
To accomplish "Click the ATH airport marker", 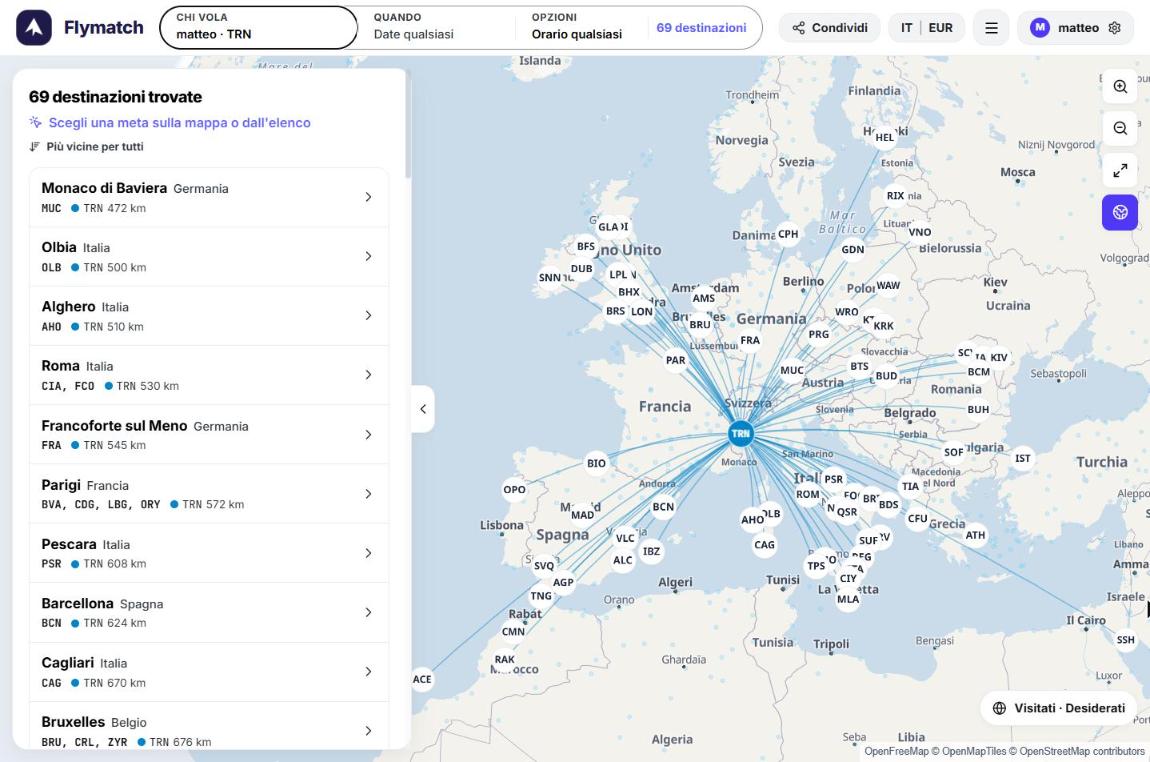I will pos(975,535).
